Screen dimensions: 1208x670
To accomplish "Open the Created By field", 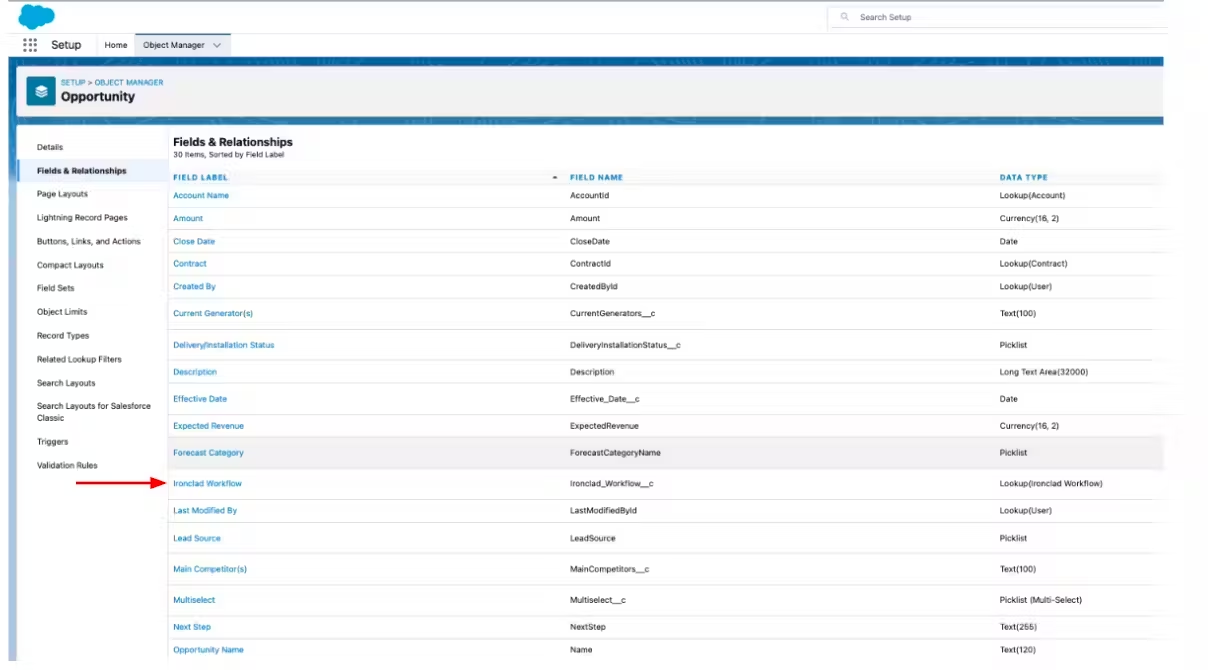I will (x=194, y=286).
